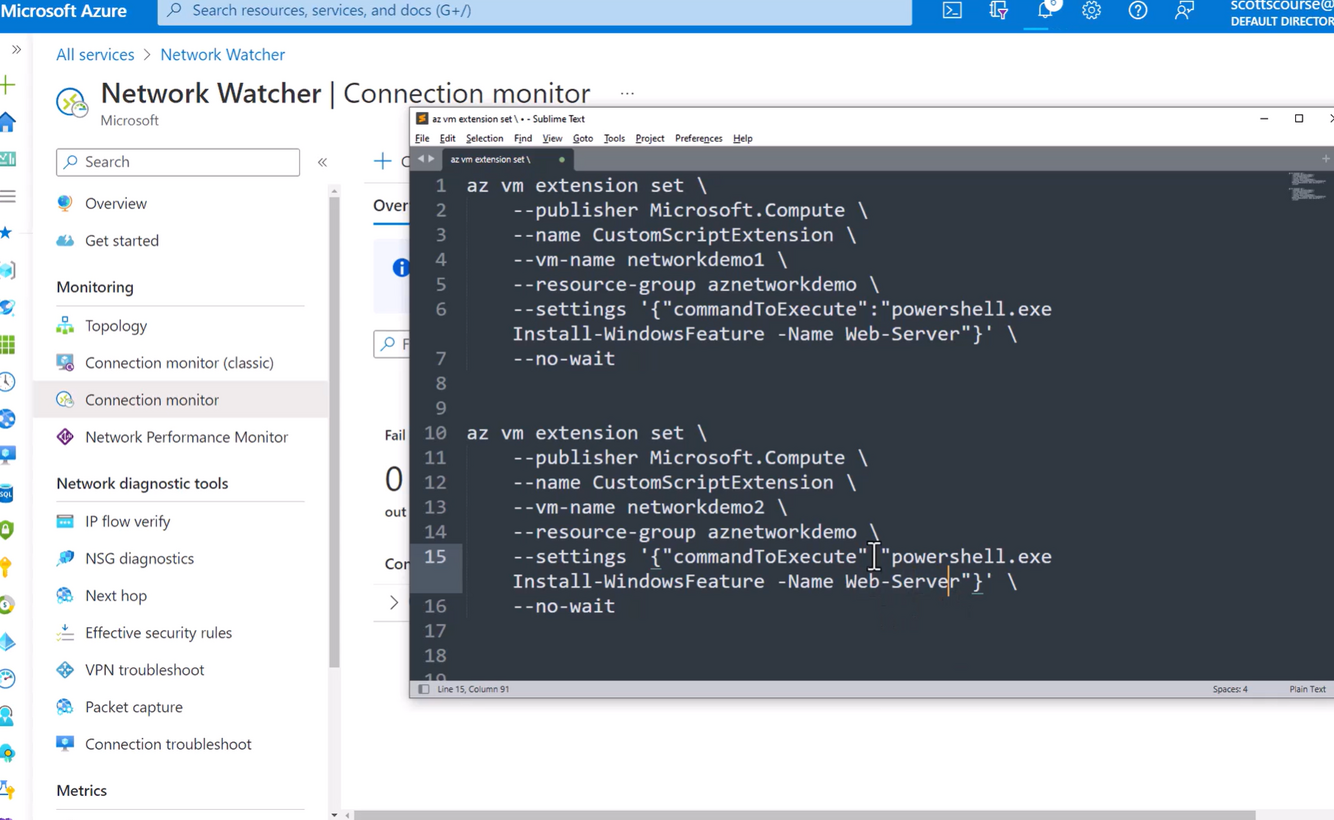Click the Effective security rules icon

65,632
